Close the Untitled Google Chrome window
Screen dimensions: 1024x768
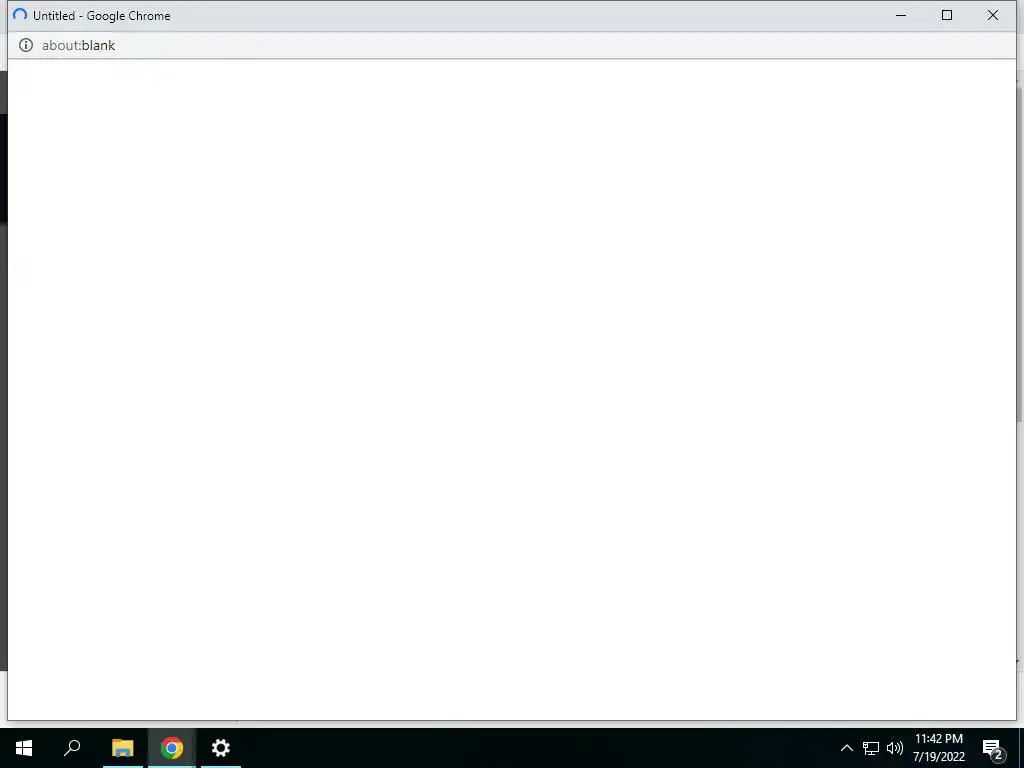993,15
